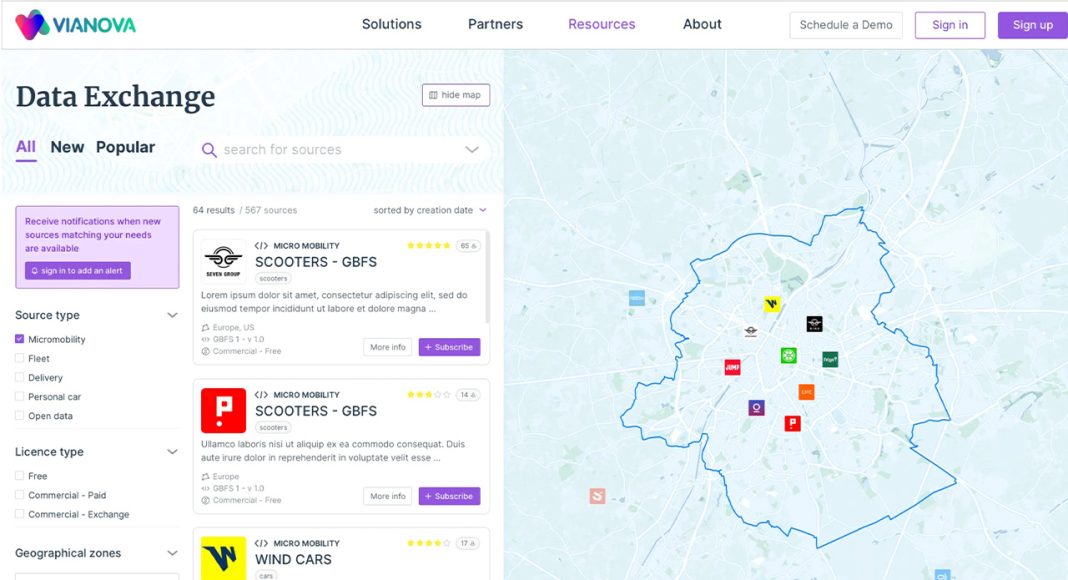
Task: Click the hide map button
Action: coord(456,95)
